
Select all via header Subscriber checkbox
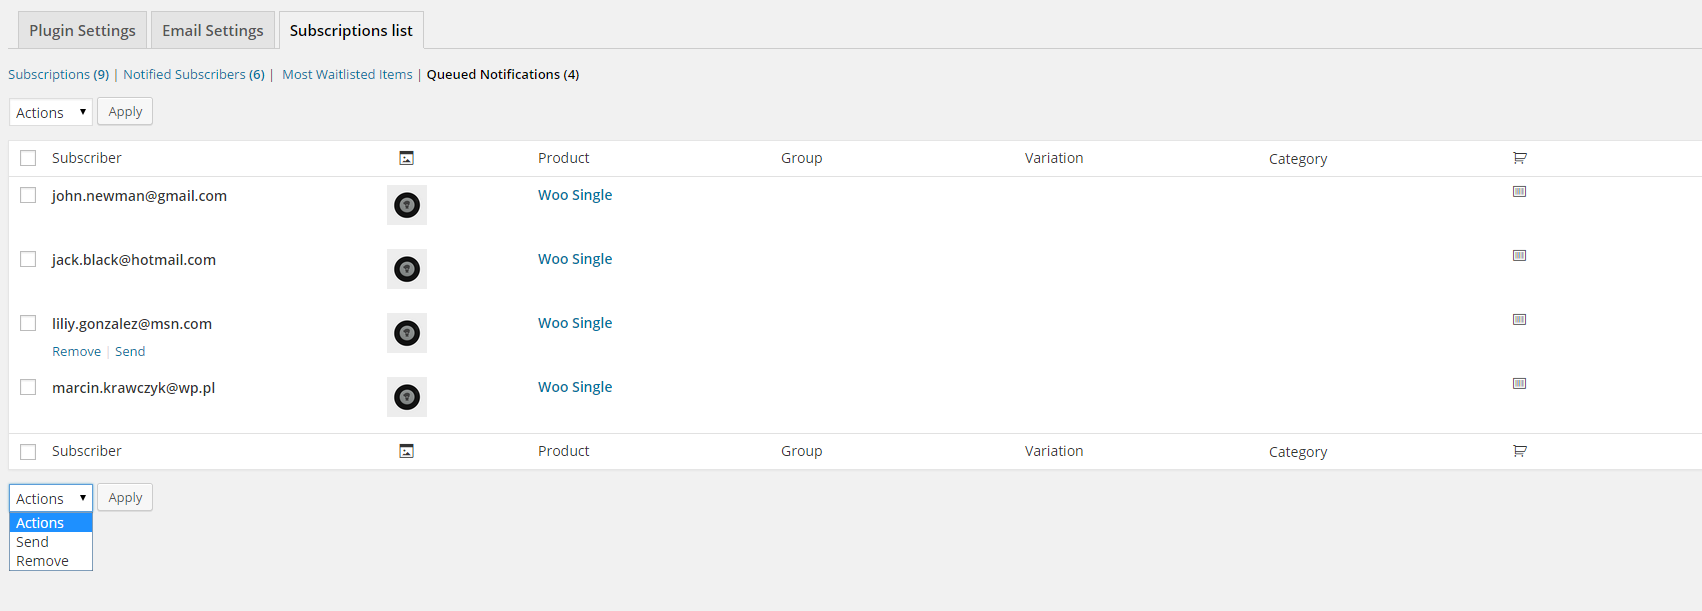pos(28,158)
